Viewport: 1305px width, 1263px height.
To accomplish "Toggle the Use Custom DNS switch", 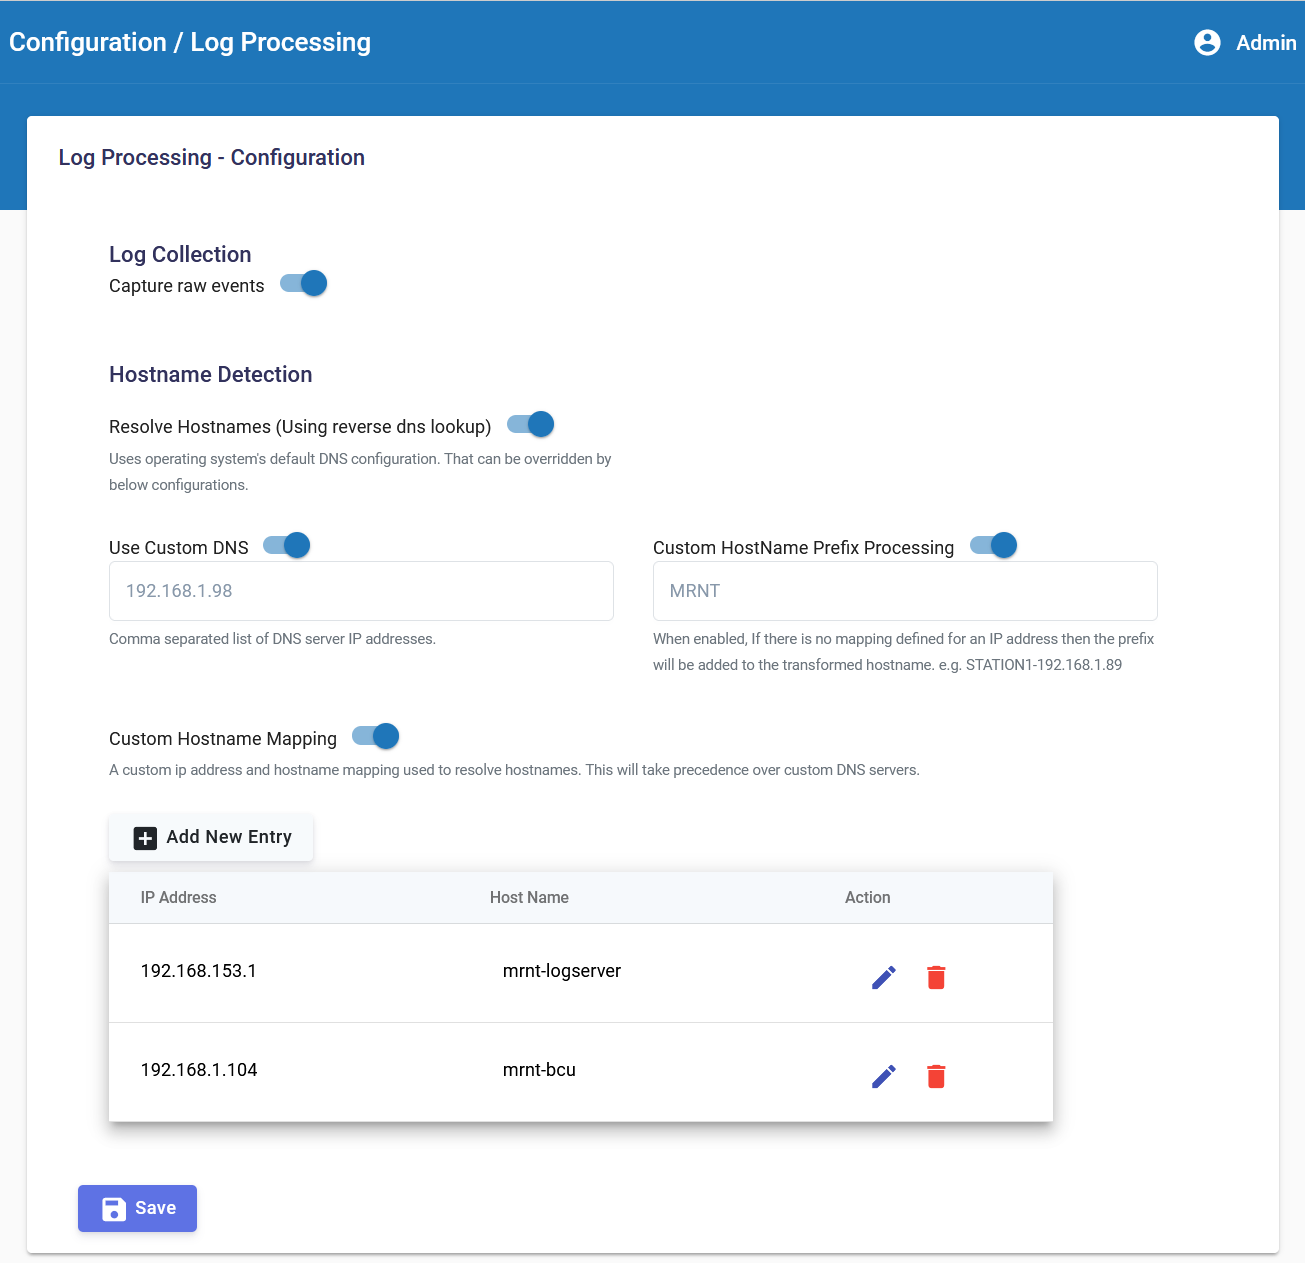I will [287, 546].
